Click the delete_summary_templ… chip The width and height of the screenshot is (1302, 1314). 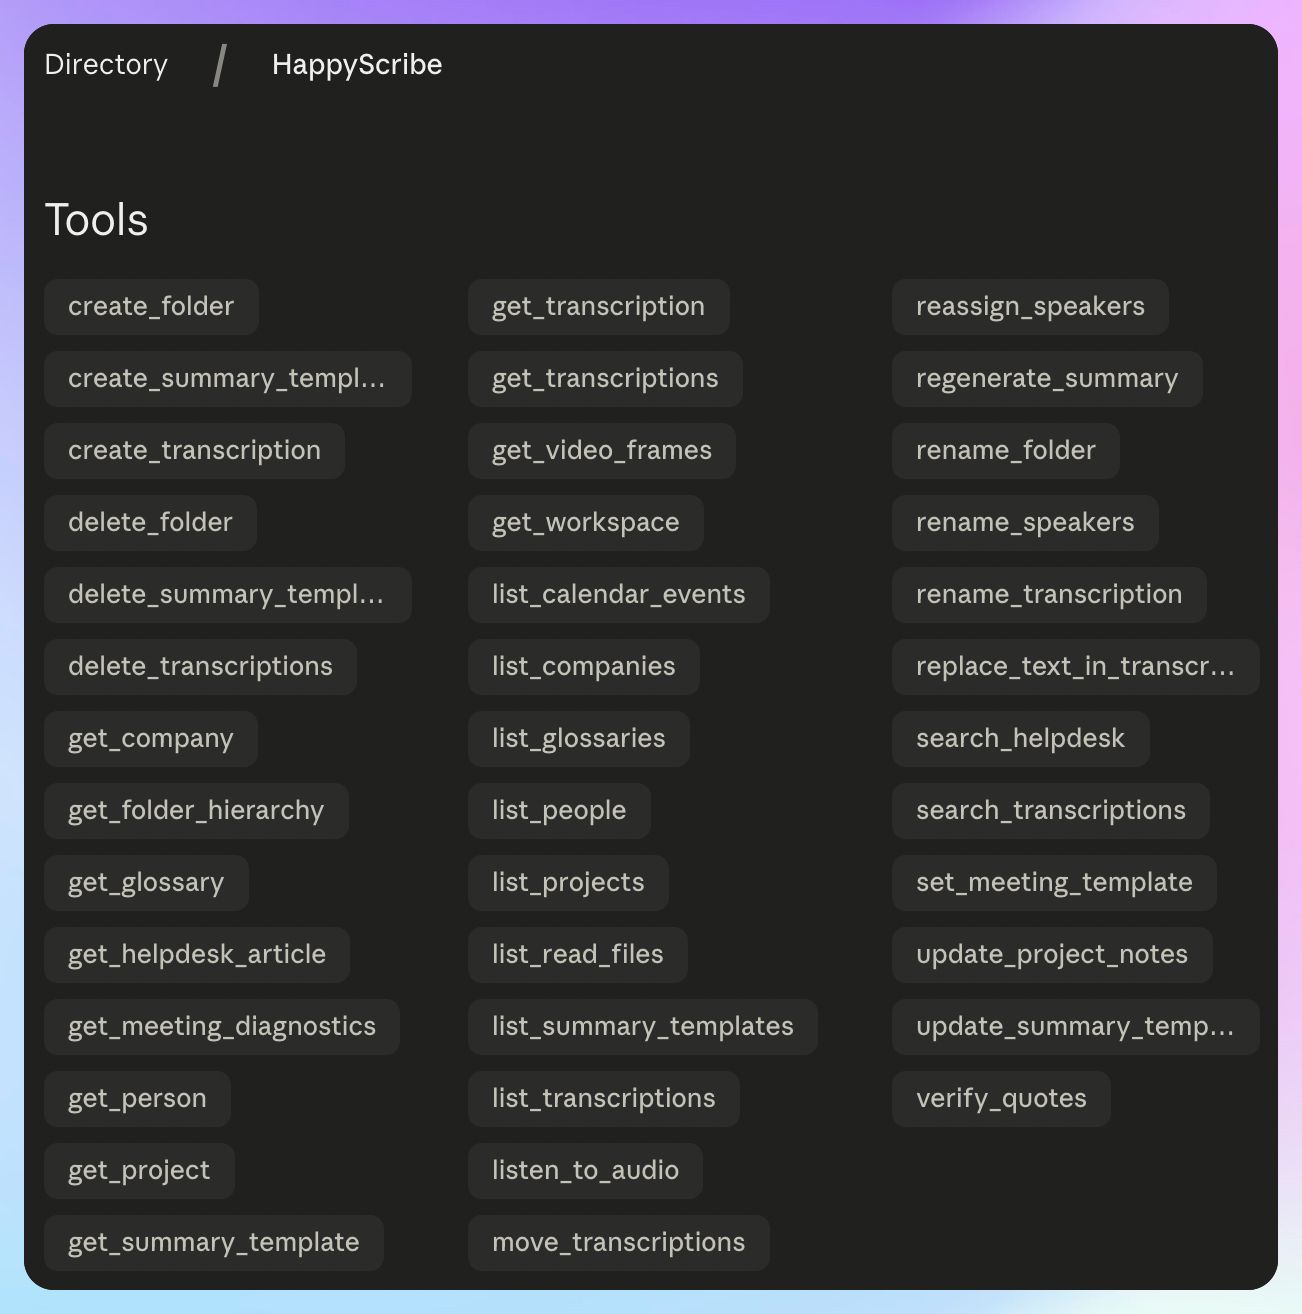coord(227,595)
